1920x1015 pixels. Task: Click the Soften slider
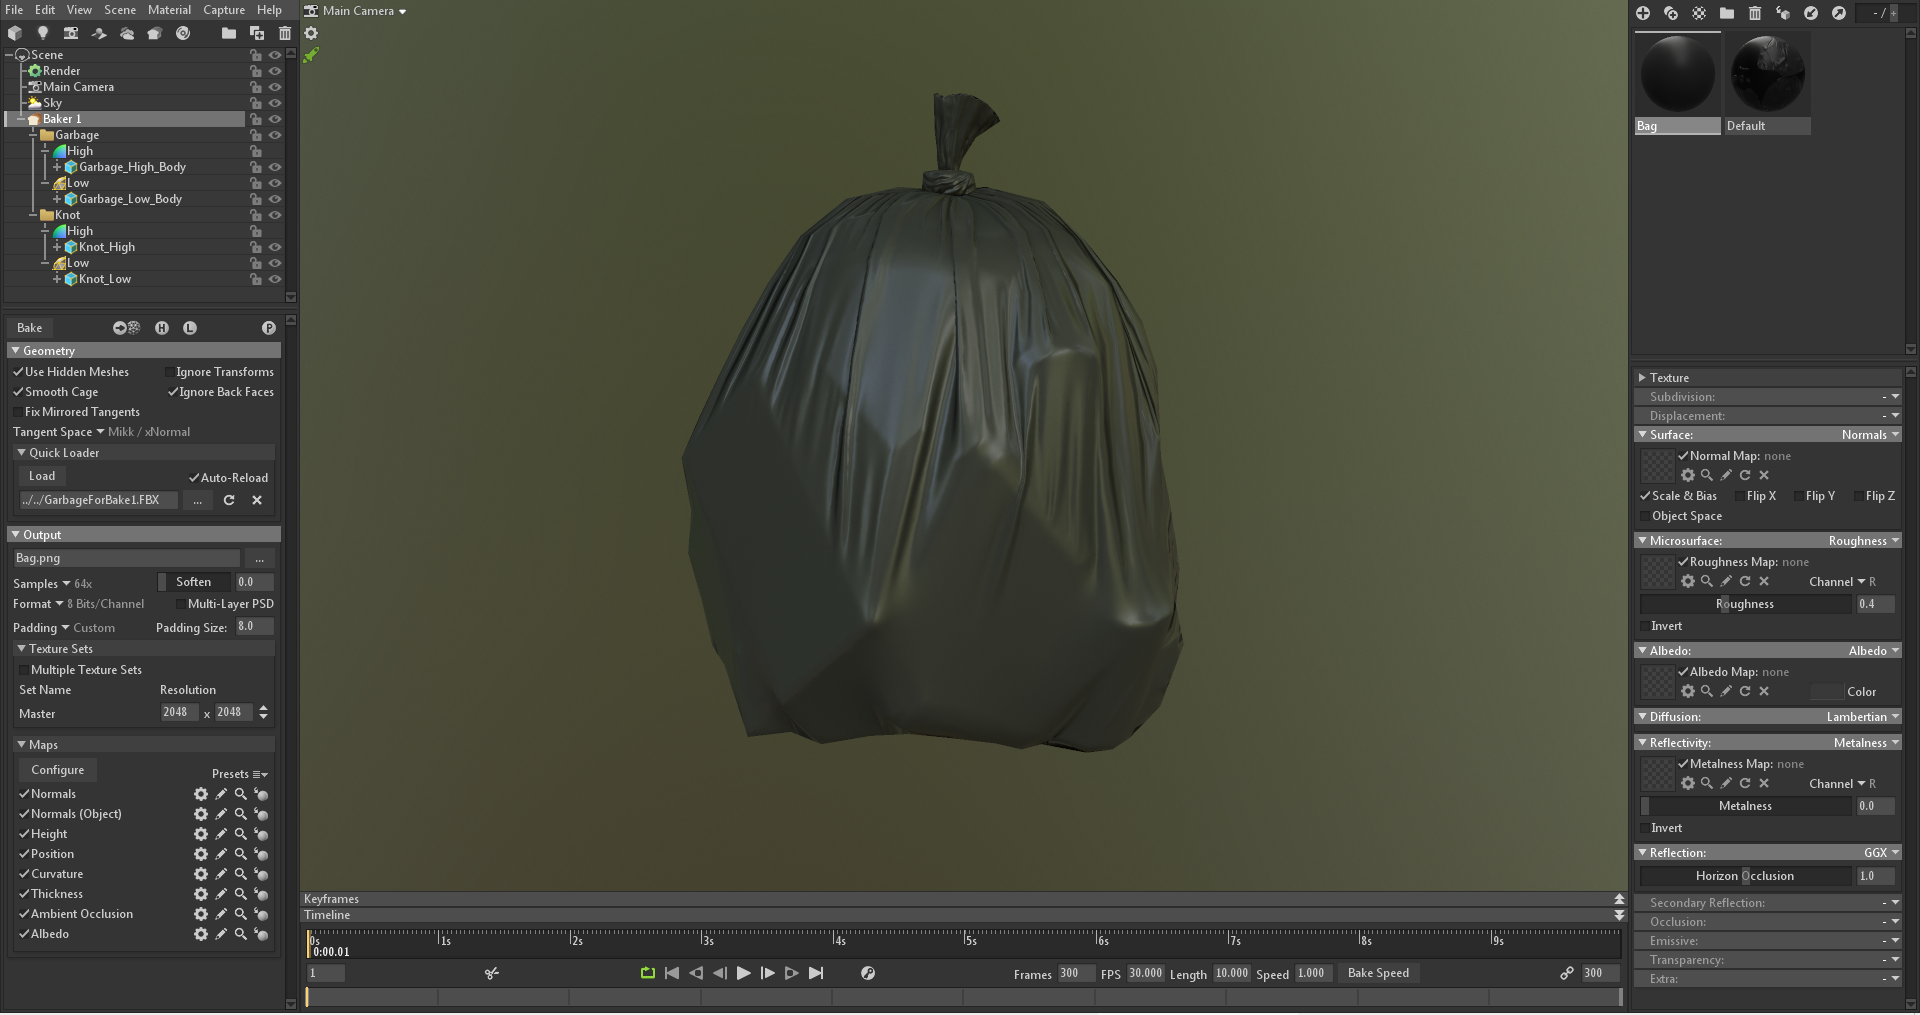[x=194, y=582]
